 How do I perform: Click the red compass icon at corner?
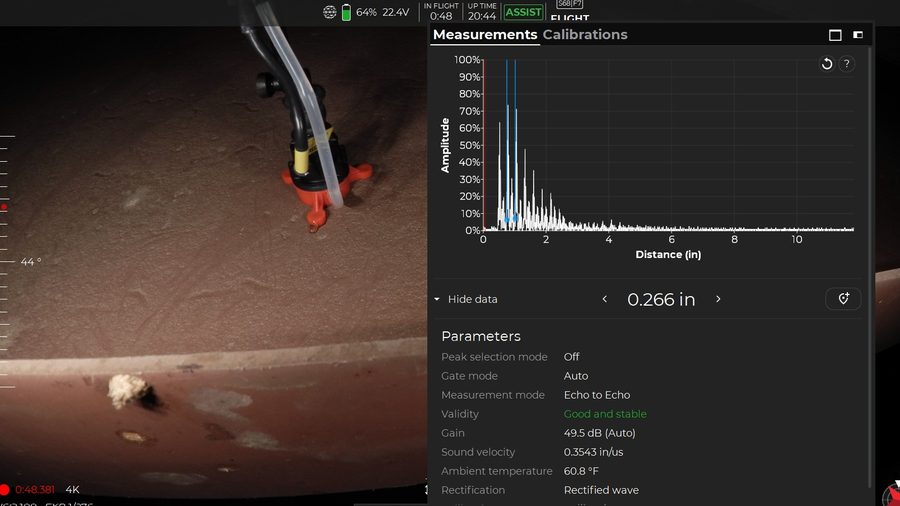pos(892,495)
